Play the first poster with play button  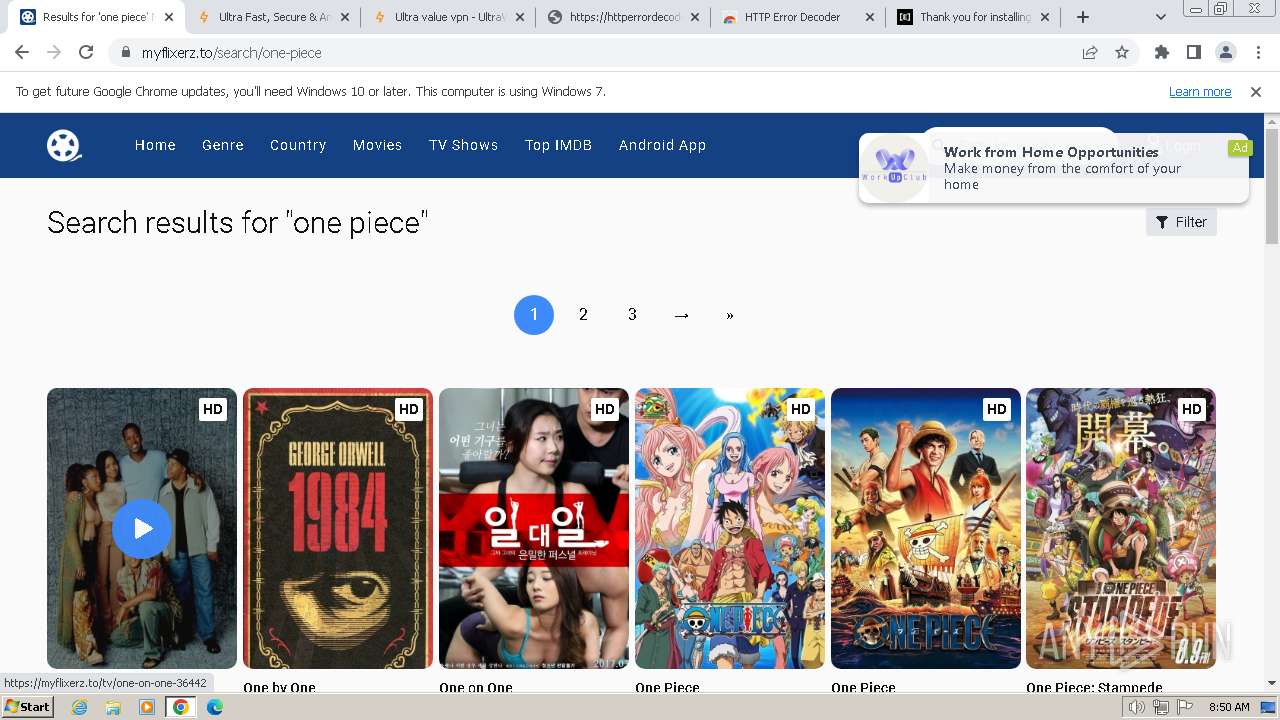coord(142,528)
